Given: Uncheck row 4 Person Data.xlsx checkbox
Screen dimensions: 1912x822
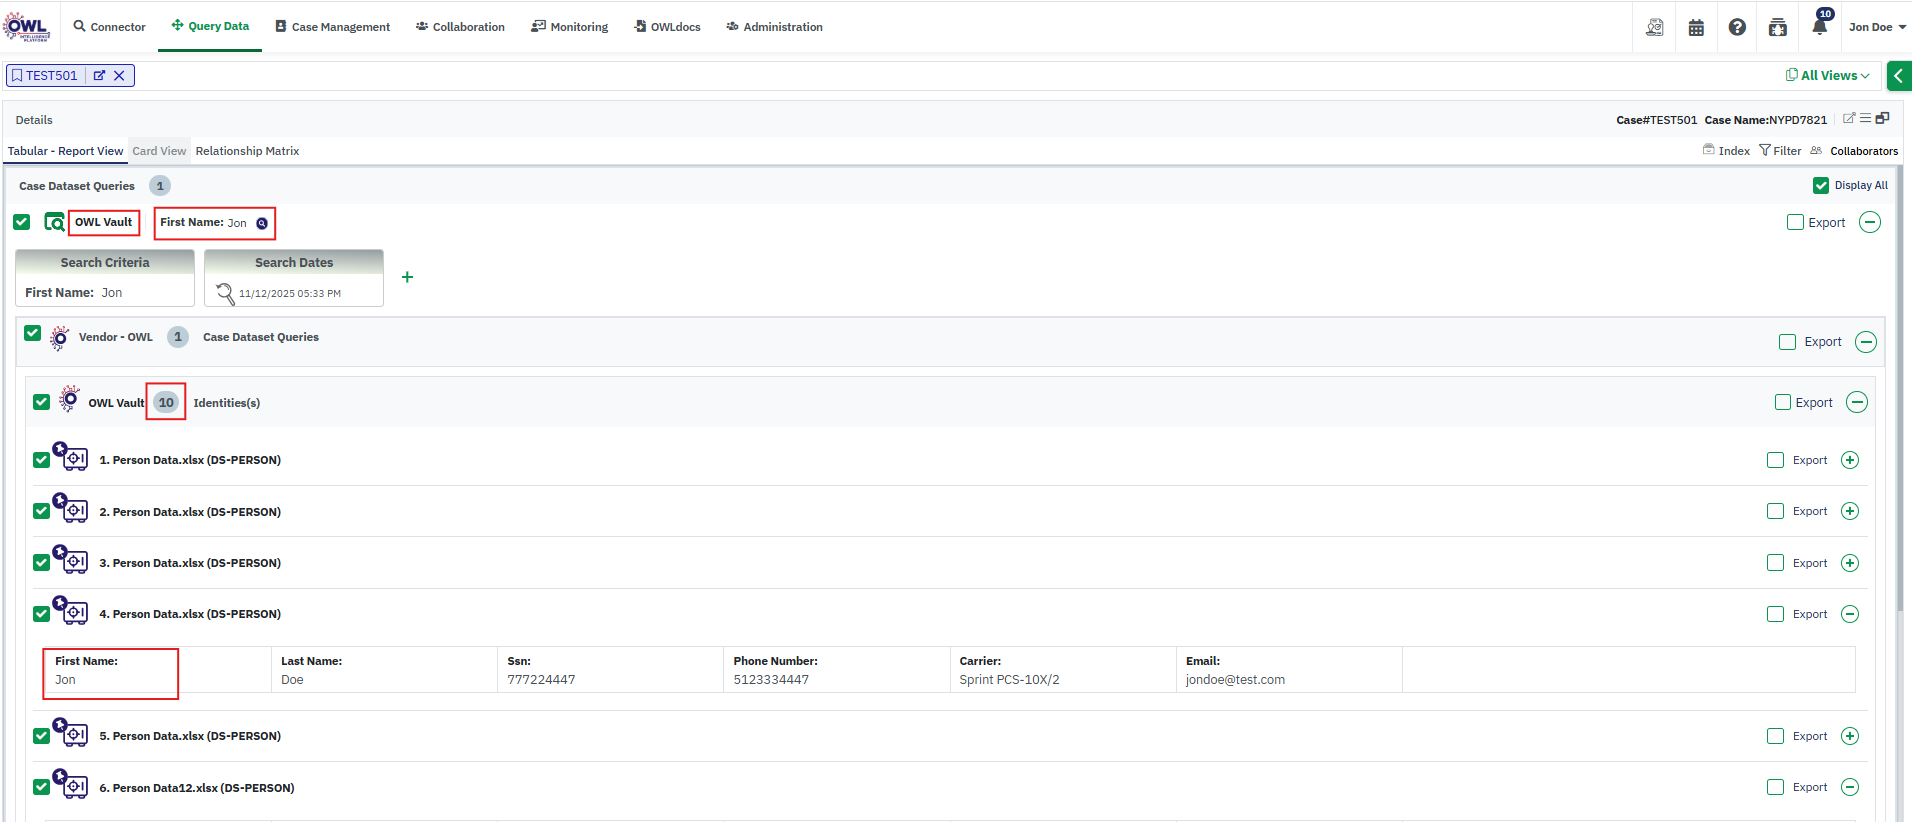Looking at the screenshot, I should (41, 614).
